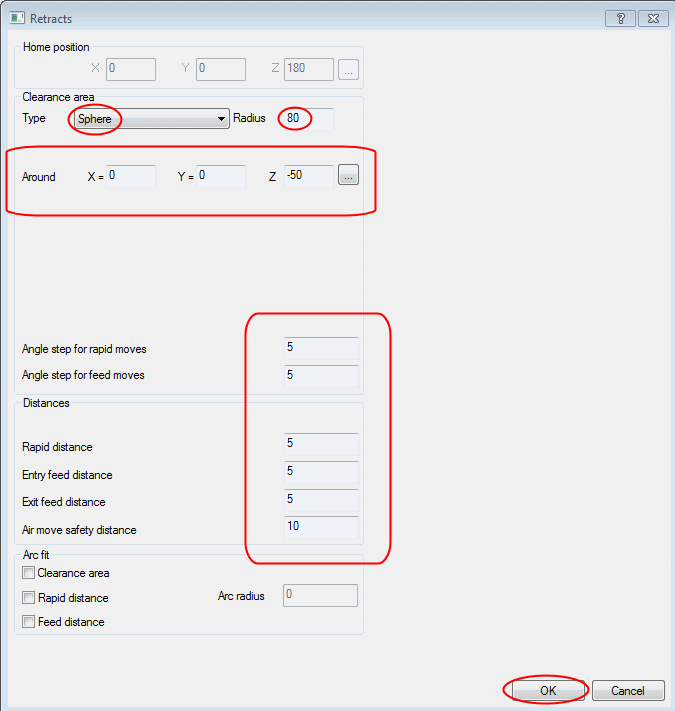Select the Rapid distance input box
Image resolution: width=675 pixels, height=711 pixels.
point(321,445)
